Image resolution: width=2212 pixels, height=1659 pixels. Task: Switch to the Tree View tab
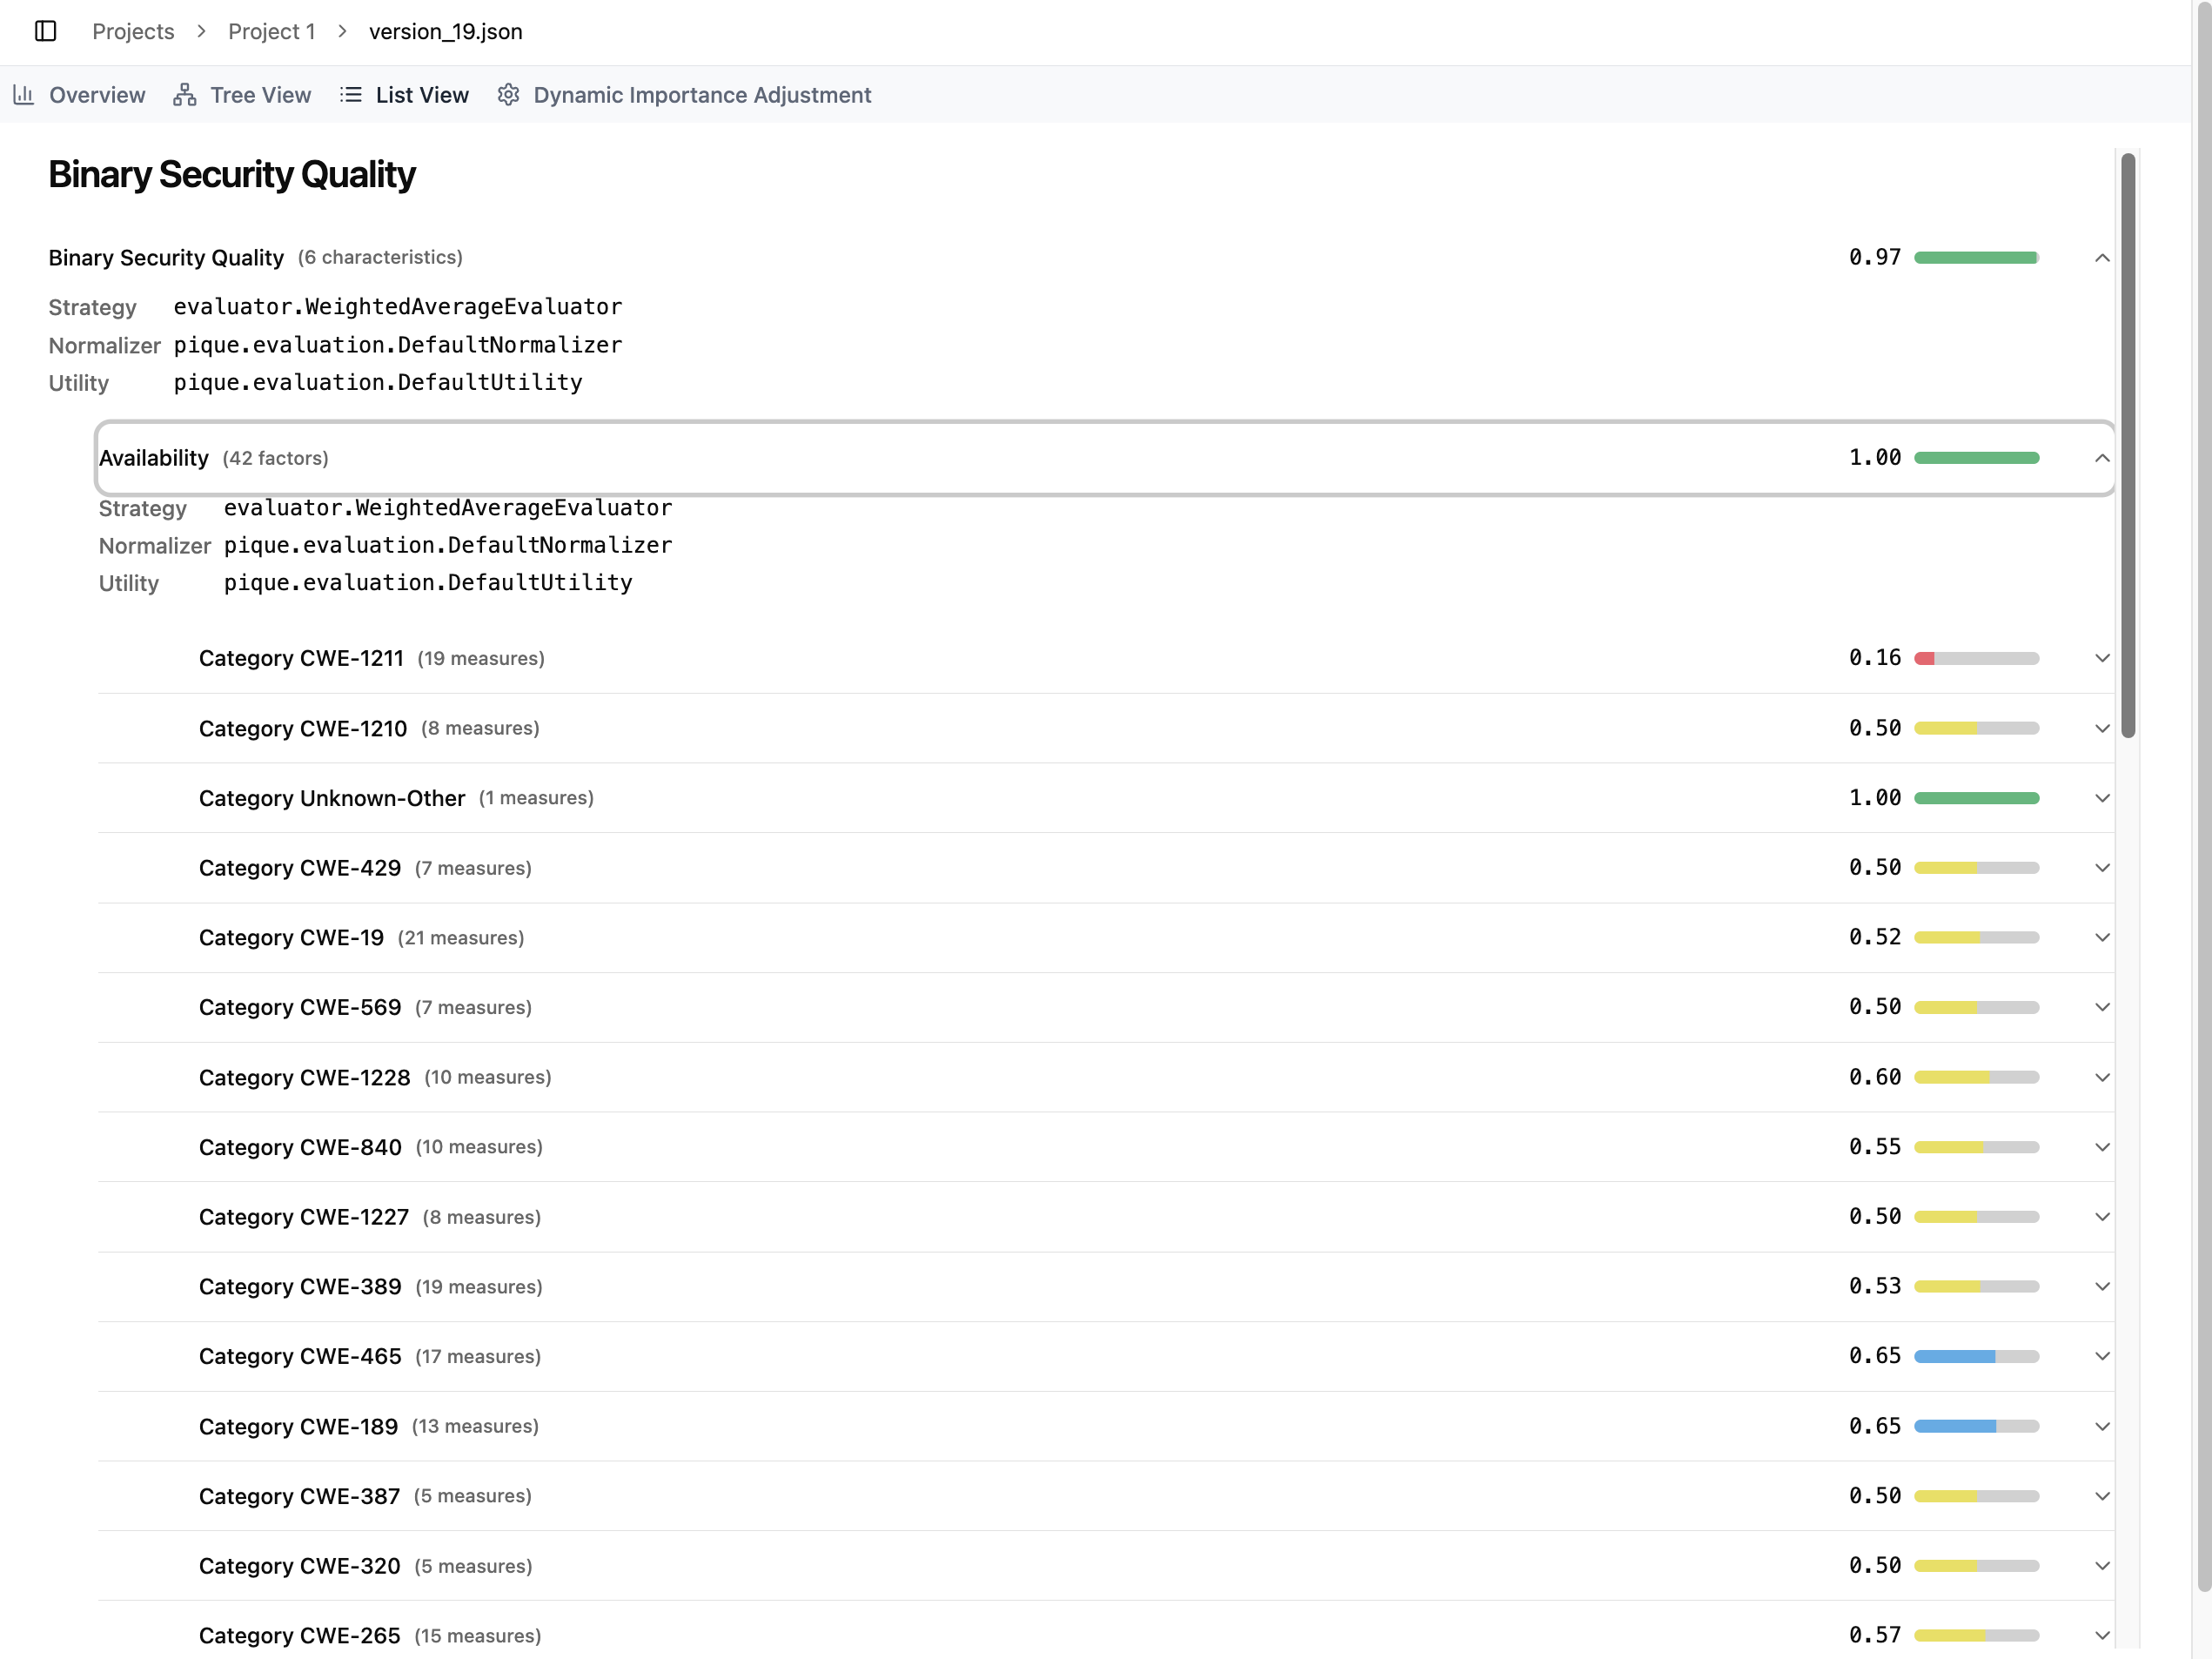(260, 95)
